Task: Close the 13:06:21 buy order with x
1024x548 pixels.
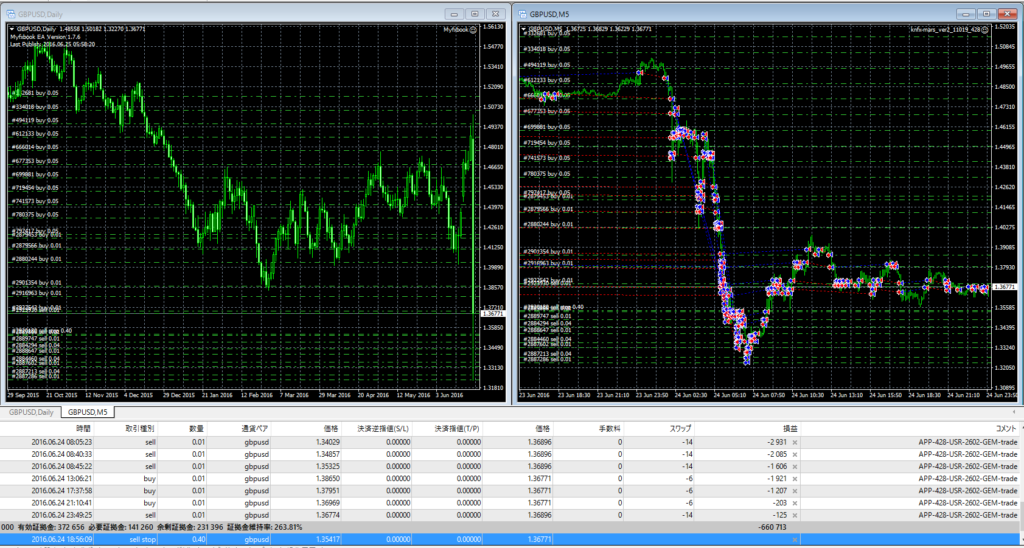Action: pyautogui.click(x=795, y=479)
